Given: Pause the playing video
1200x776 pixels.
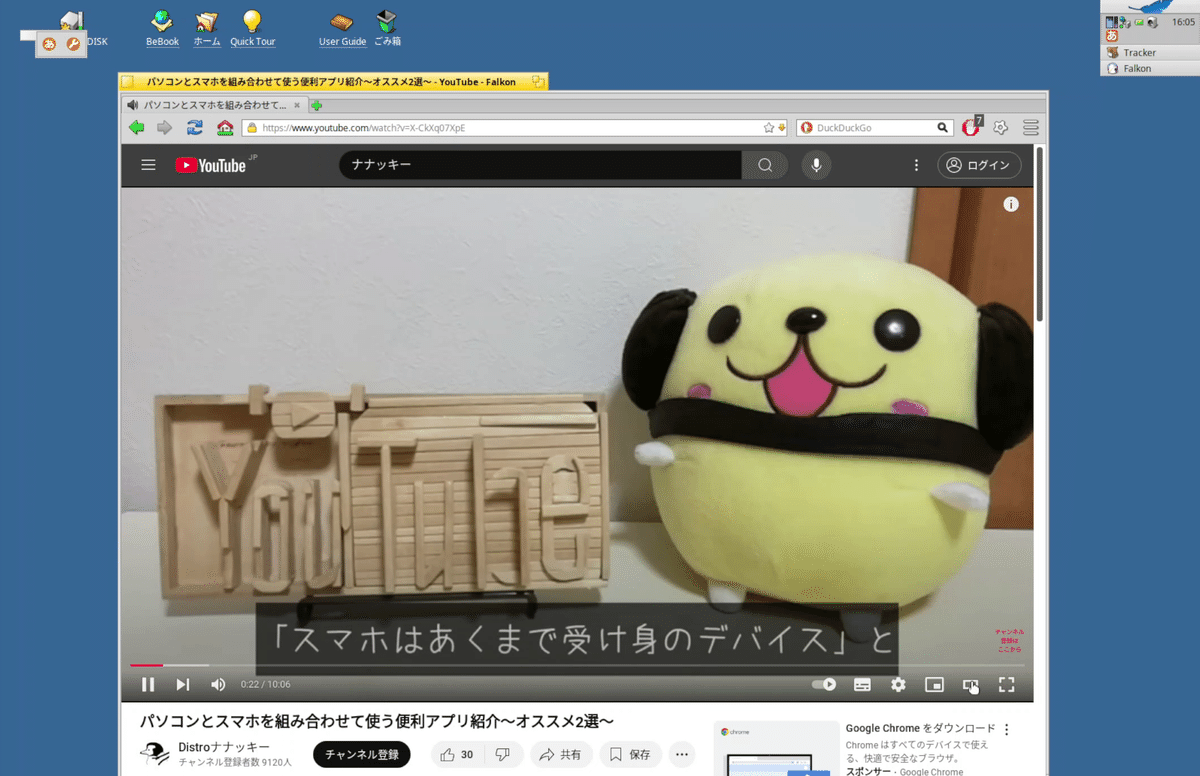Looking at the screenshot, I should [x=148, y=685].
